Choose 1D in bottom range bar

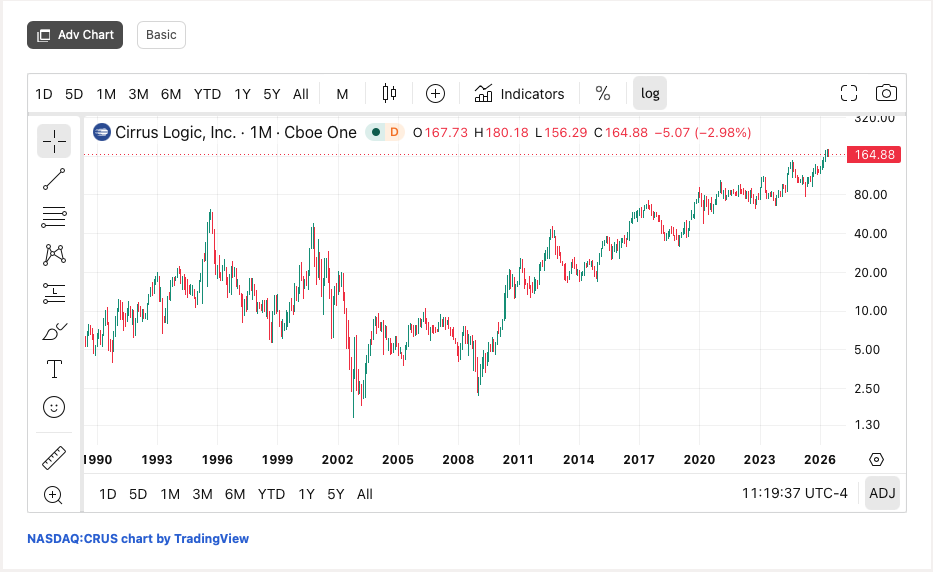coord(108,494)
